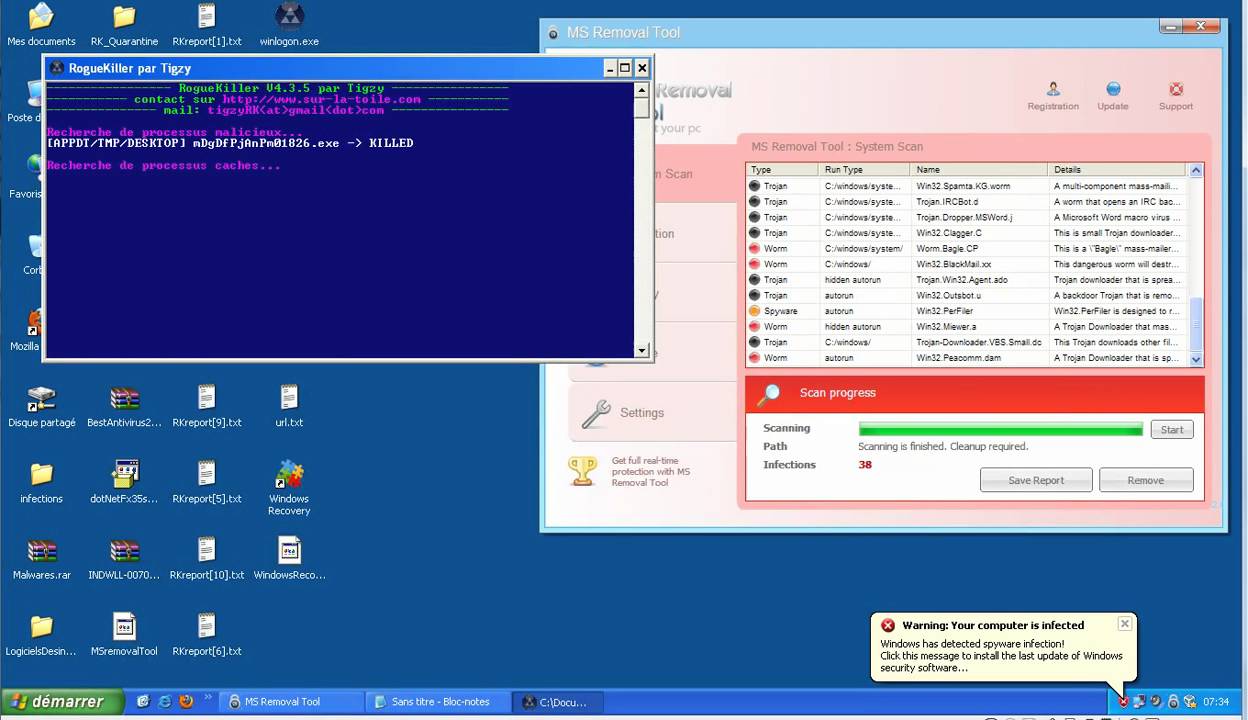Expand hidden quick launch items chevron
This screenshot has width=1248, height=720.
209,699
